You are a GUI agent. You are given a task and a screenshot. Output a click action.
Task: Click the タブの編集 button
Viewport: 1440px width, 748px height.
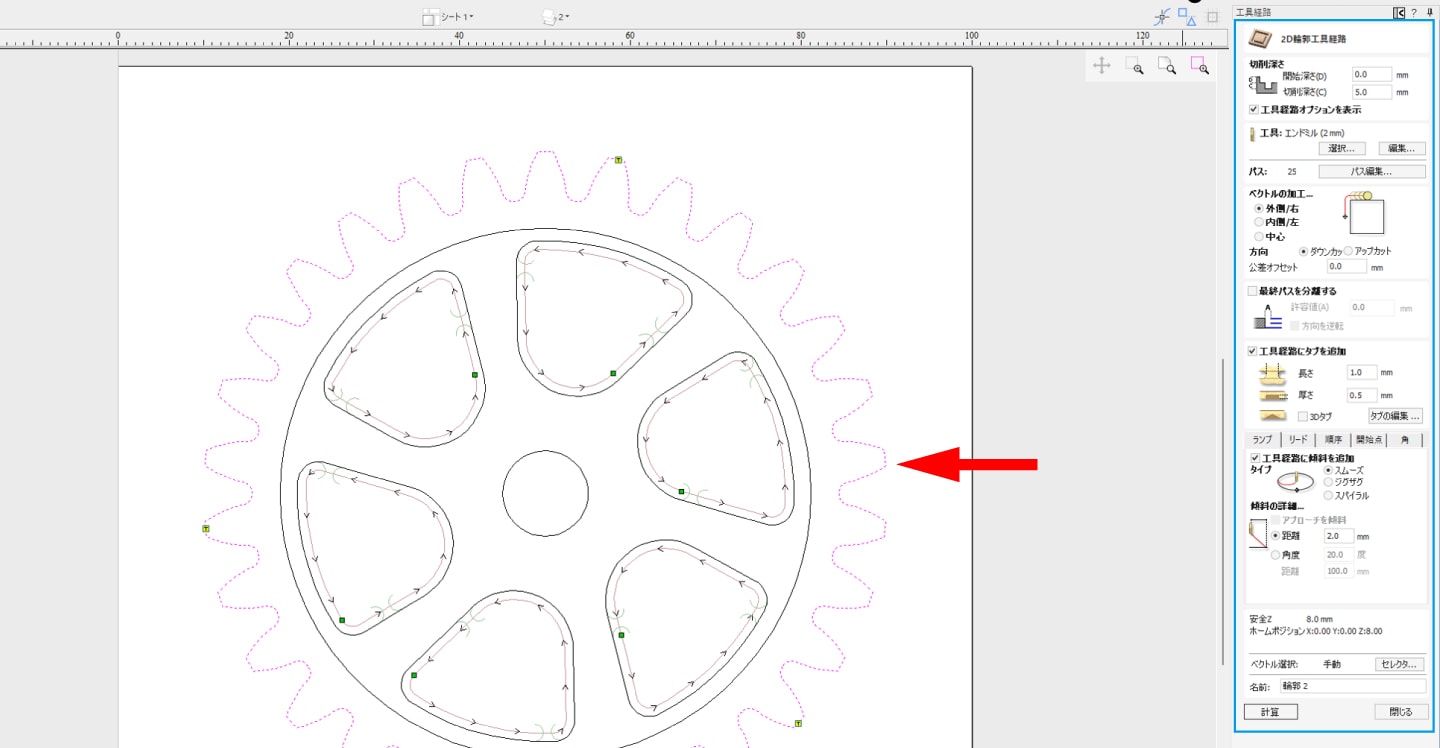pos(1394,416)
